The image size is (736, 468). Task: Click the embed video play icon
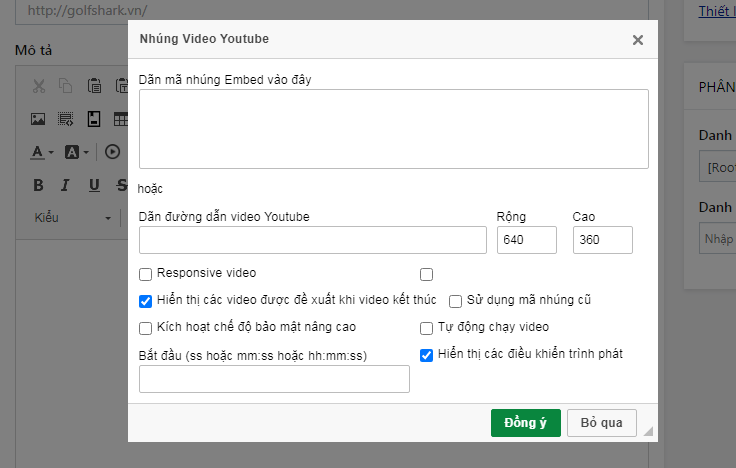coord(112,152)
